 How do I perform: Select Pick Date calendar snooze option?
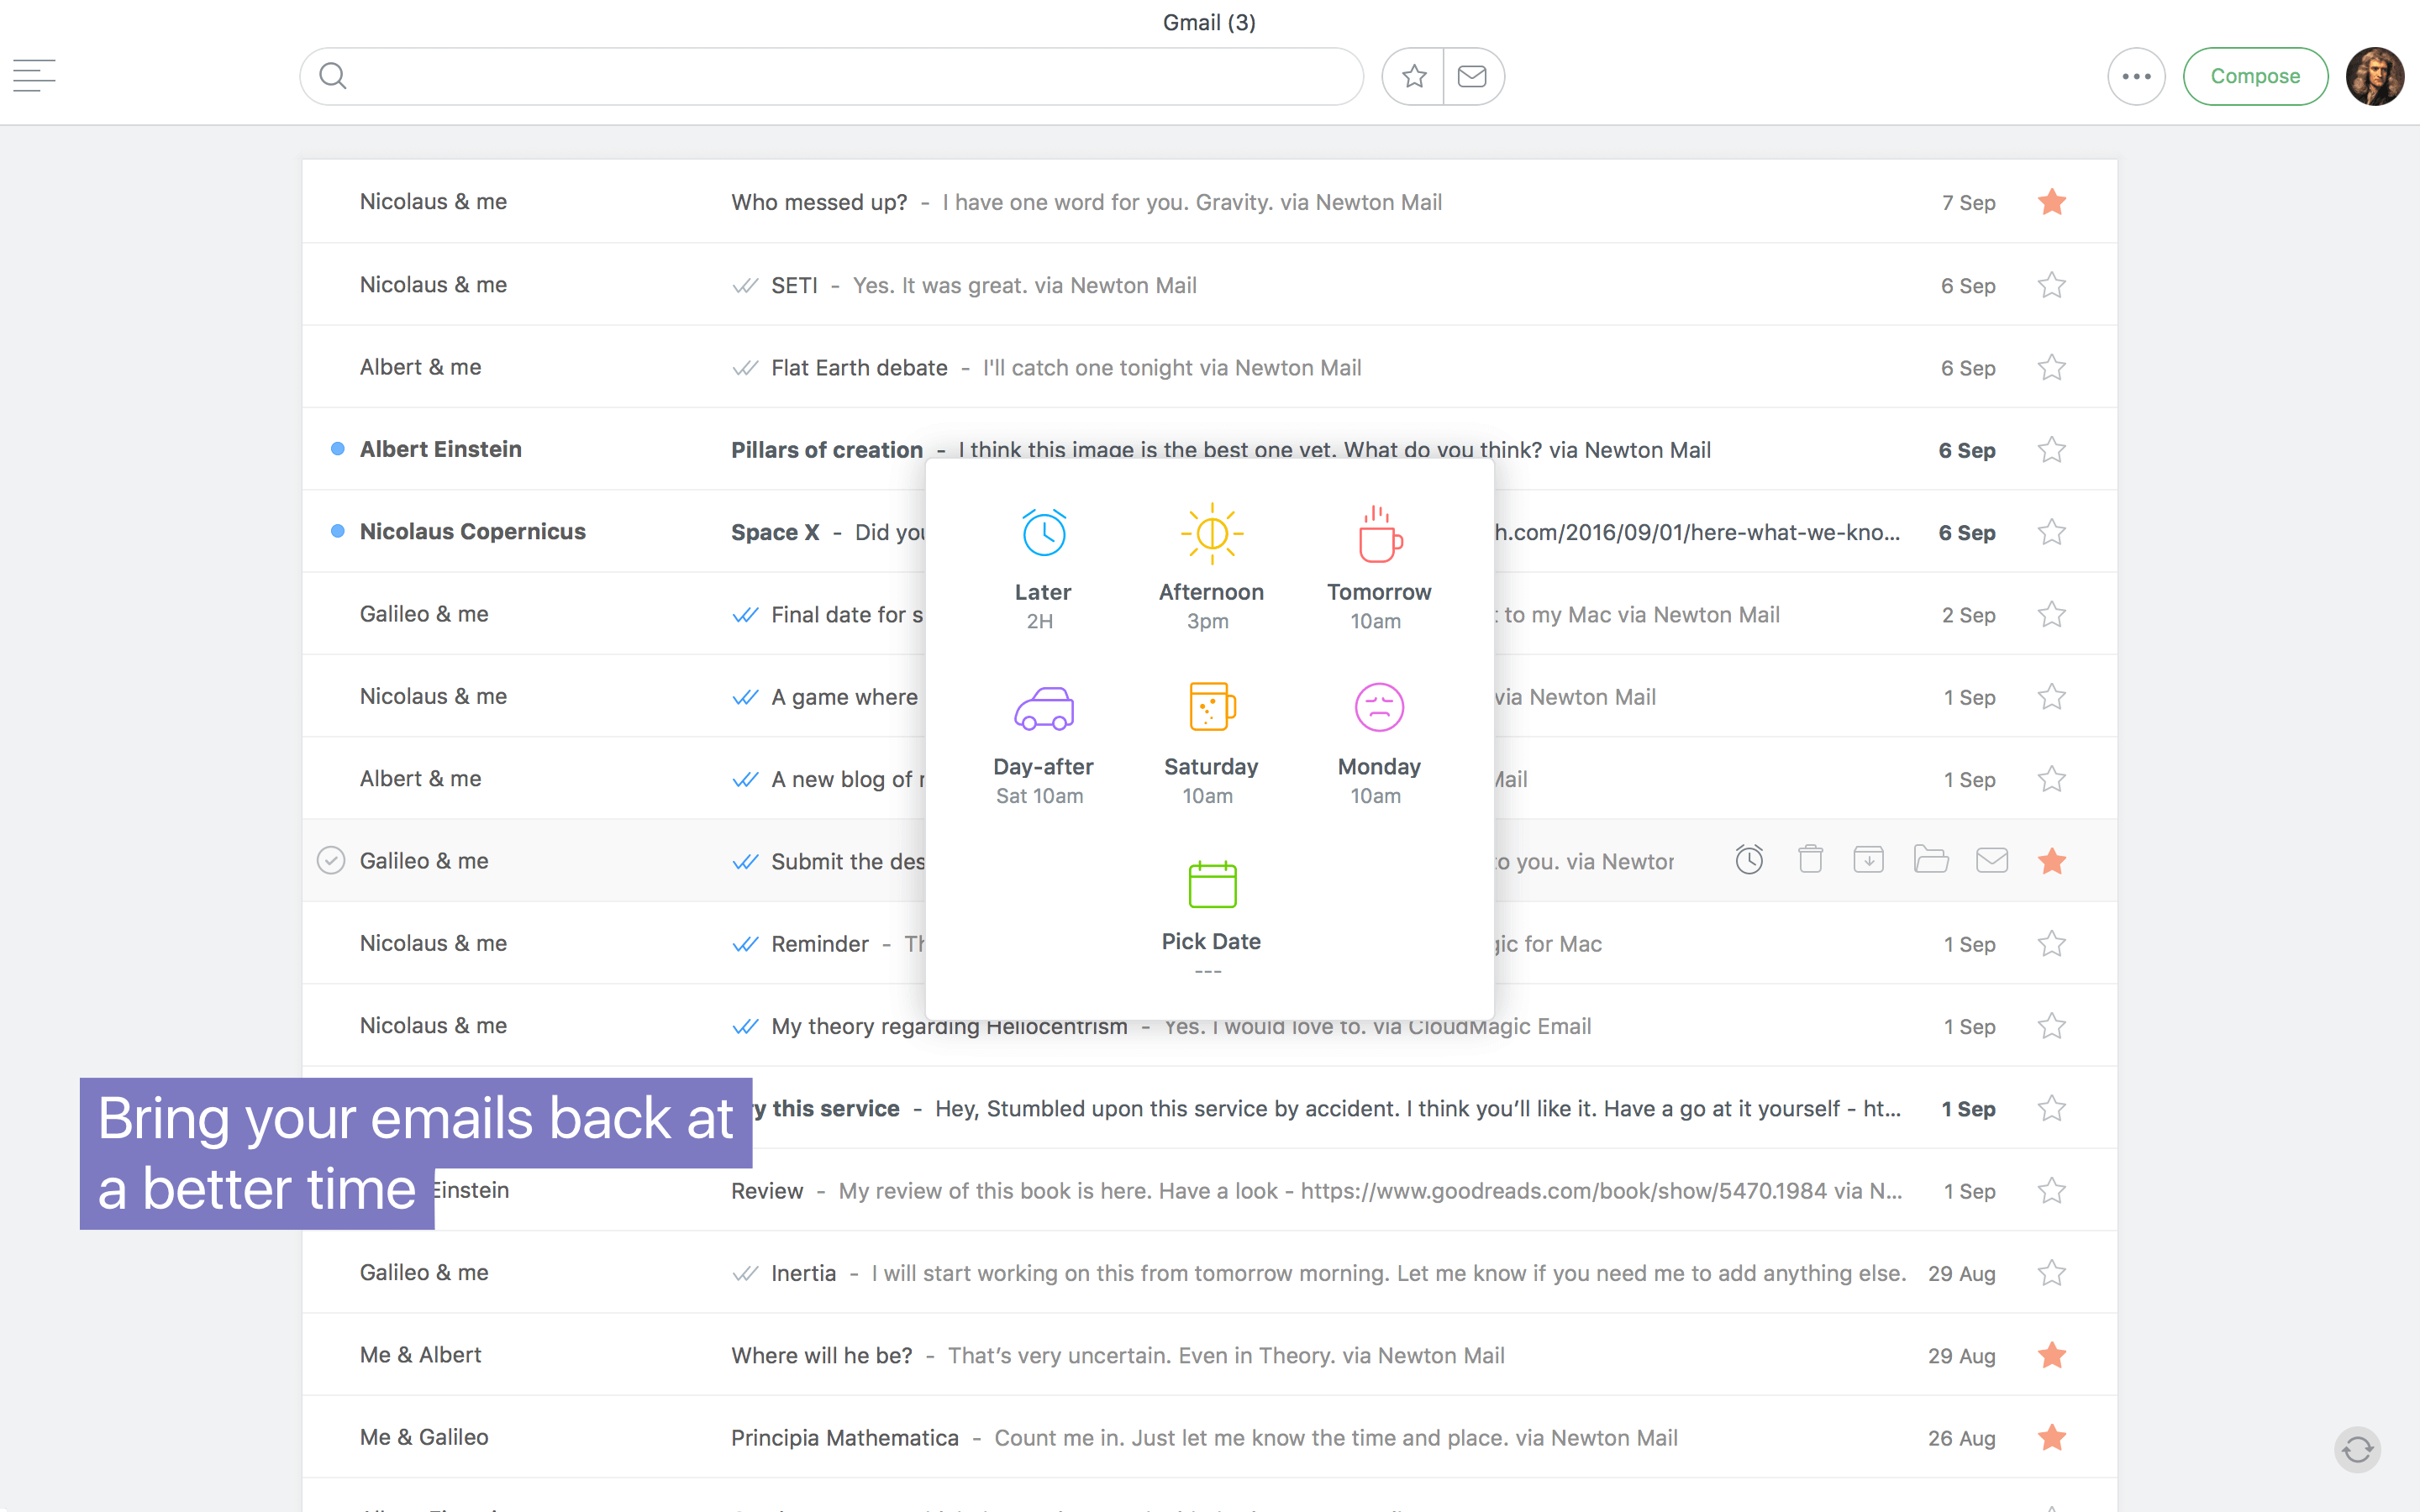1211,918
